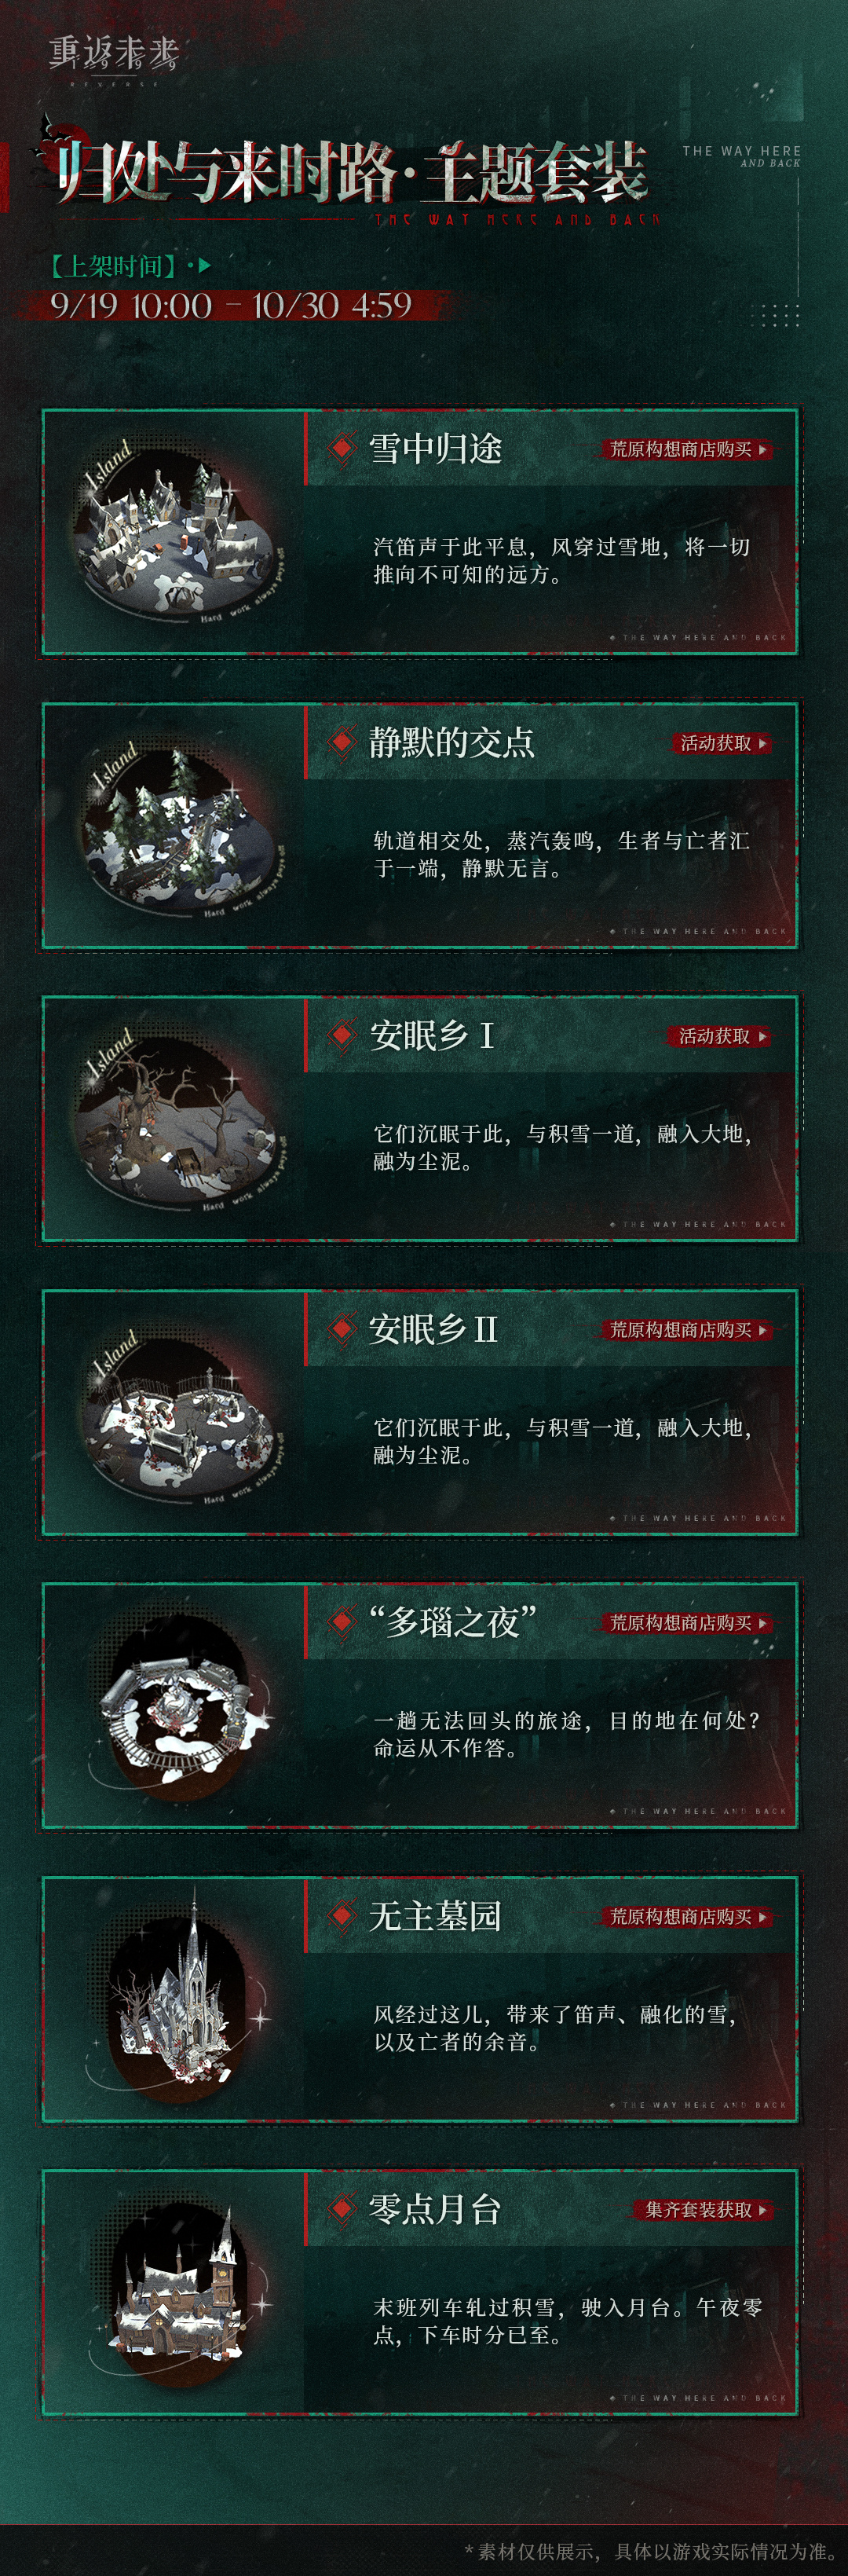Click the 归处与来时路·主题套装 title banner
848x2576 pixels.
coord(350,172)
